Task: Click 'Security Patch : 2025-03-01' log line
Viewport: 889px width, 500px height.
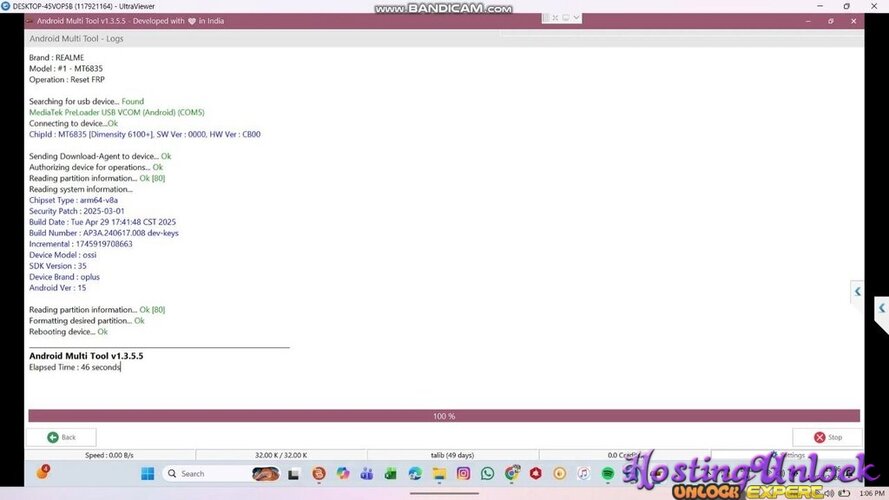Action: coord(77,211)
